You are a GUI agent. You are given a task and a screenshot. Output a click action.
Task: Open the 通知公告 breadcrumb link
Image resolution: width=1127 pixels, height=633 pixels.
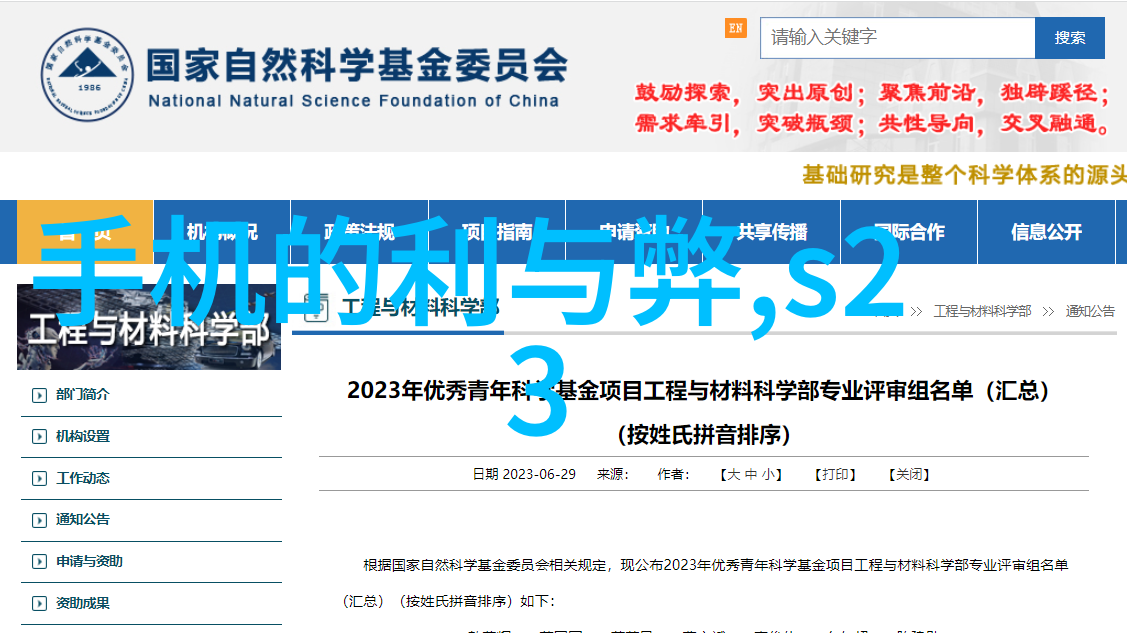(x=1090, y=311)
